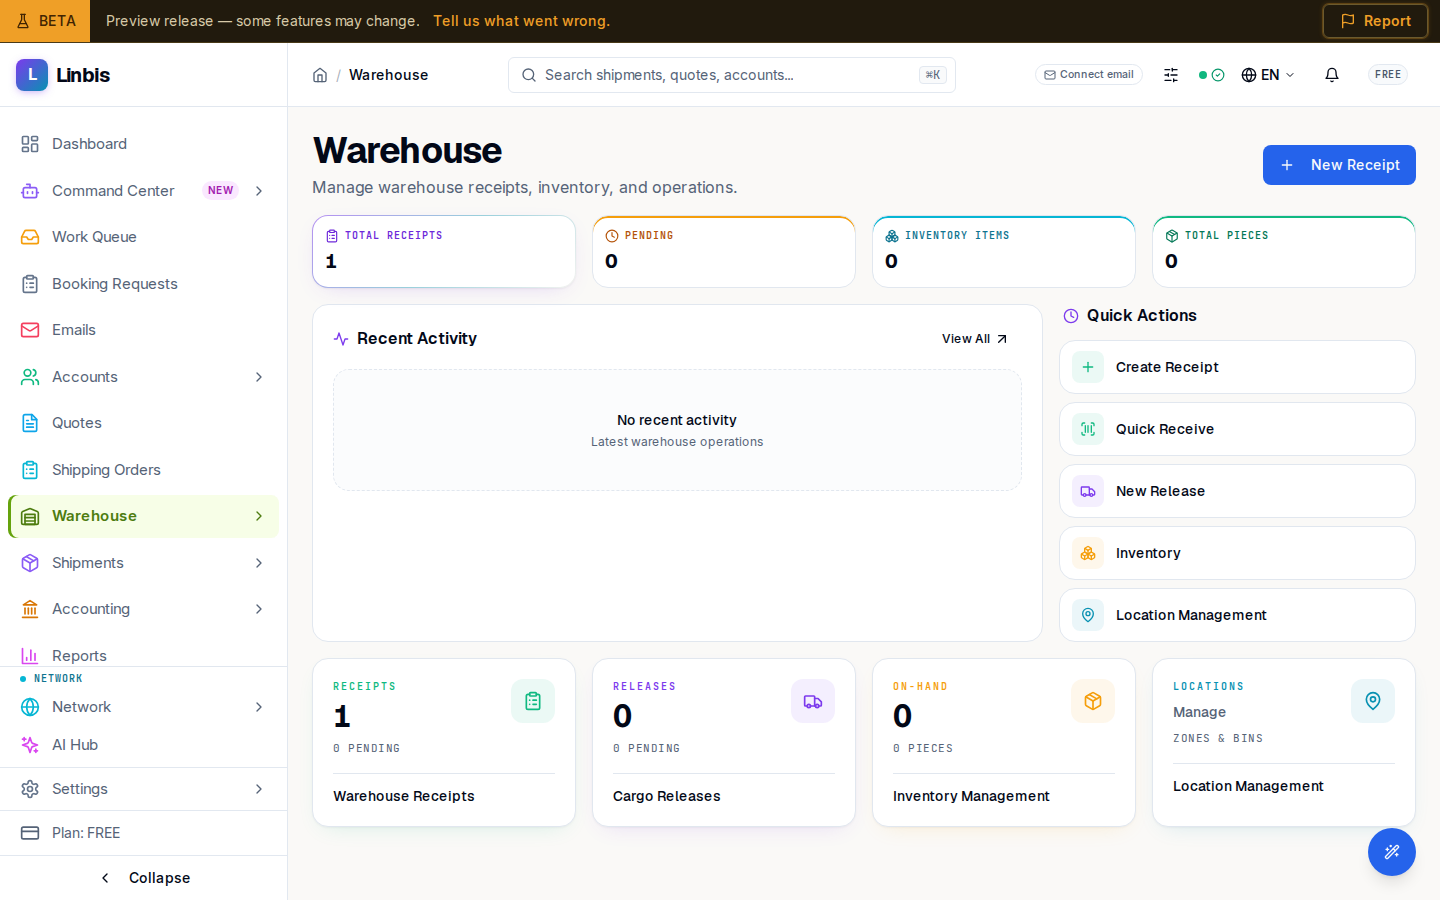
Task: Select Quotes in the sidebar
Action: pyautogui.click(x=143, y=423)
